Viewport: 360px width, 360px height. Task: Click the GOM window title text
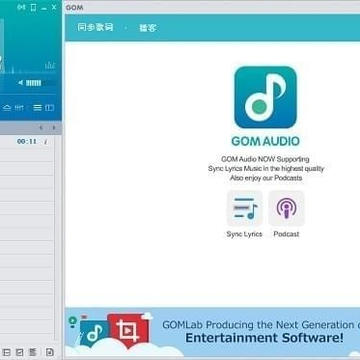74,7
